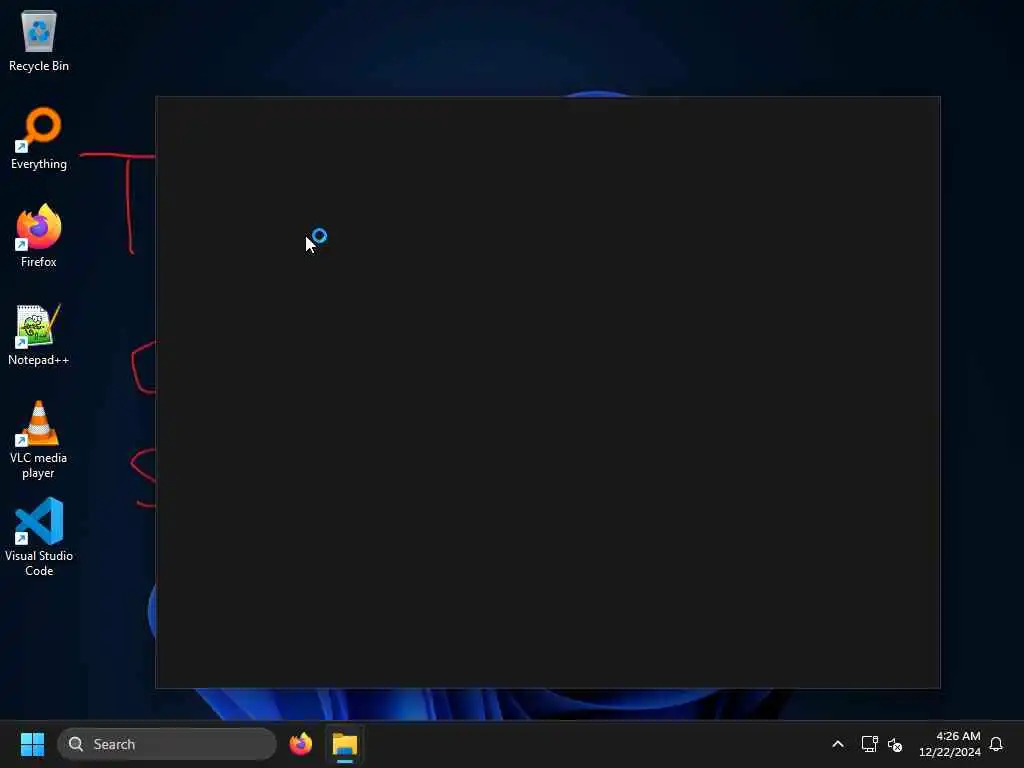This screenshot has height=768, width=1024.
Task: Open Firefox from the taskbar
Action: coord(301,744)
